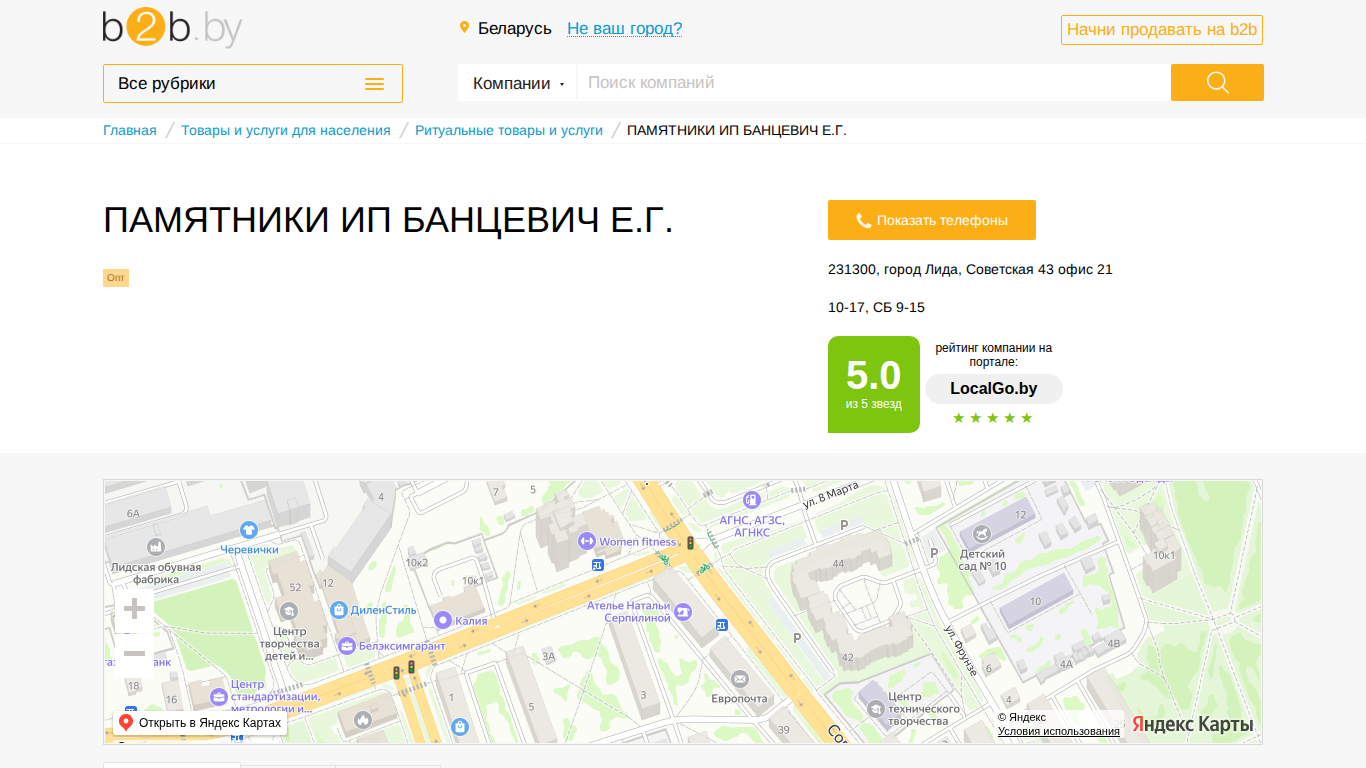This screenshot has width=1366, height=768.
Task: Open the Компании search type dropdown
Action: [518, 83]
